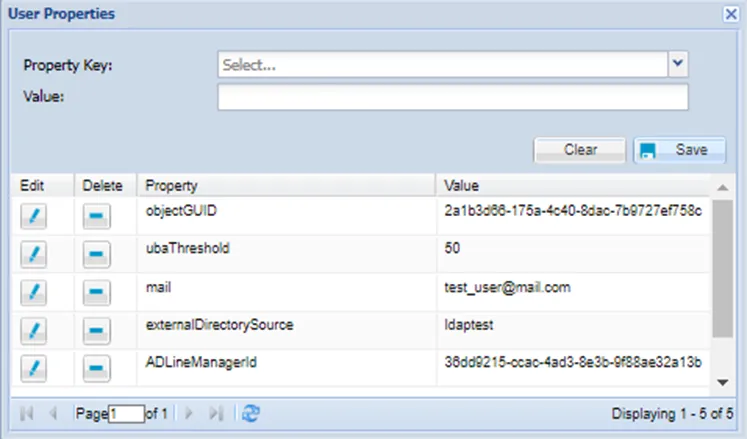Click the Clear button
The width and height of the screenshot is (747, 439).
[580, 150]
